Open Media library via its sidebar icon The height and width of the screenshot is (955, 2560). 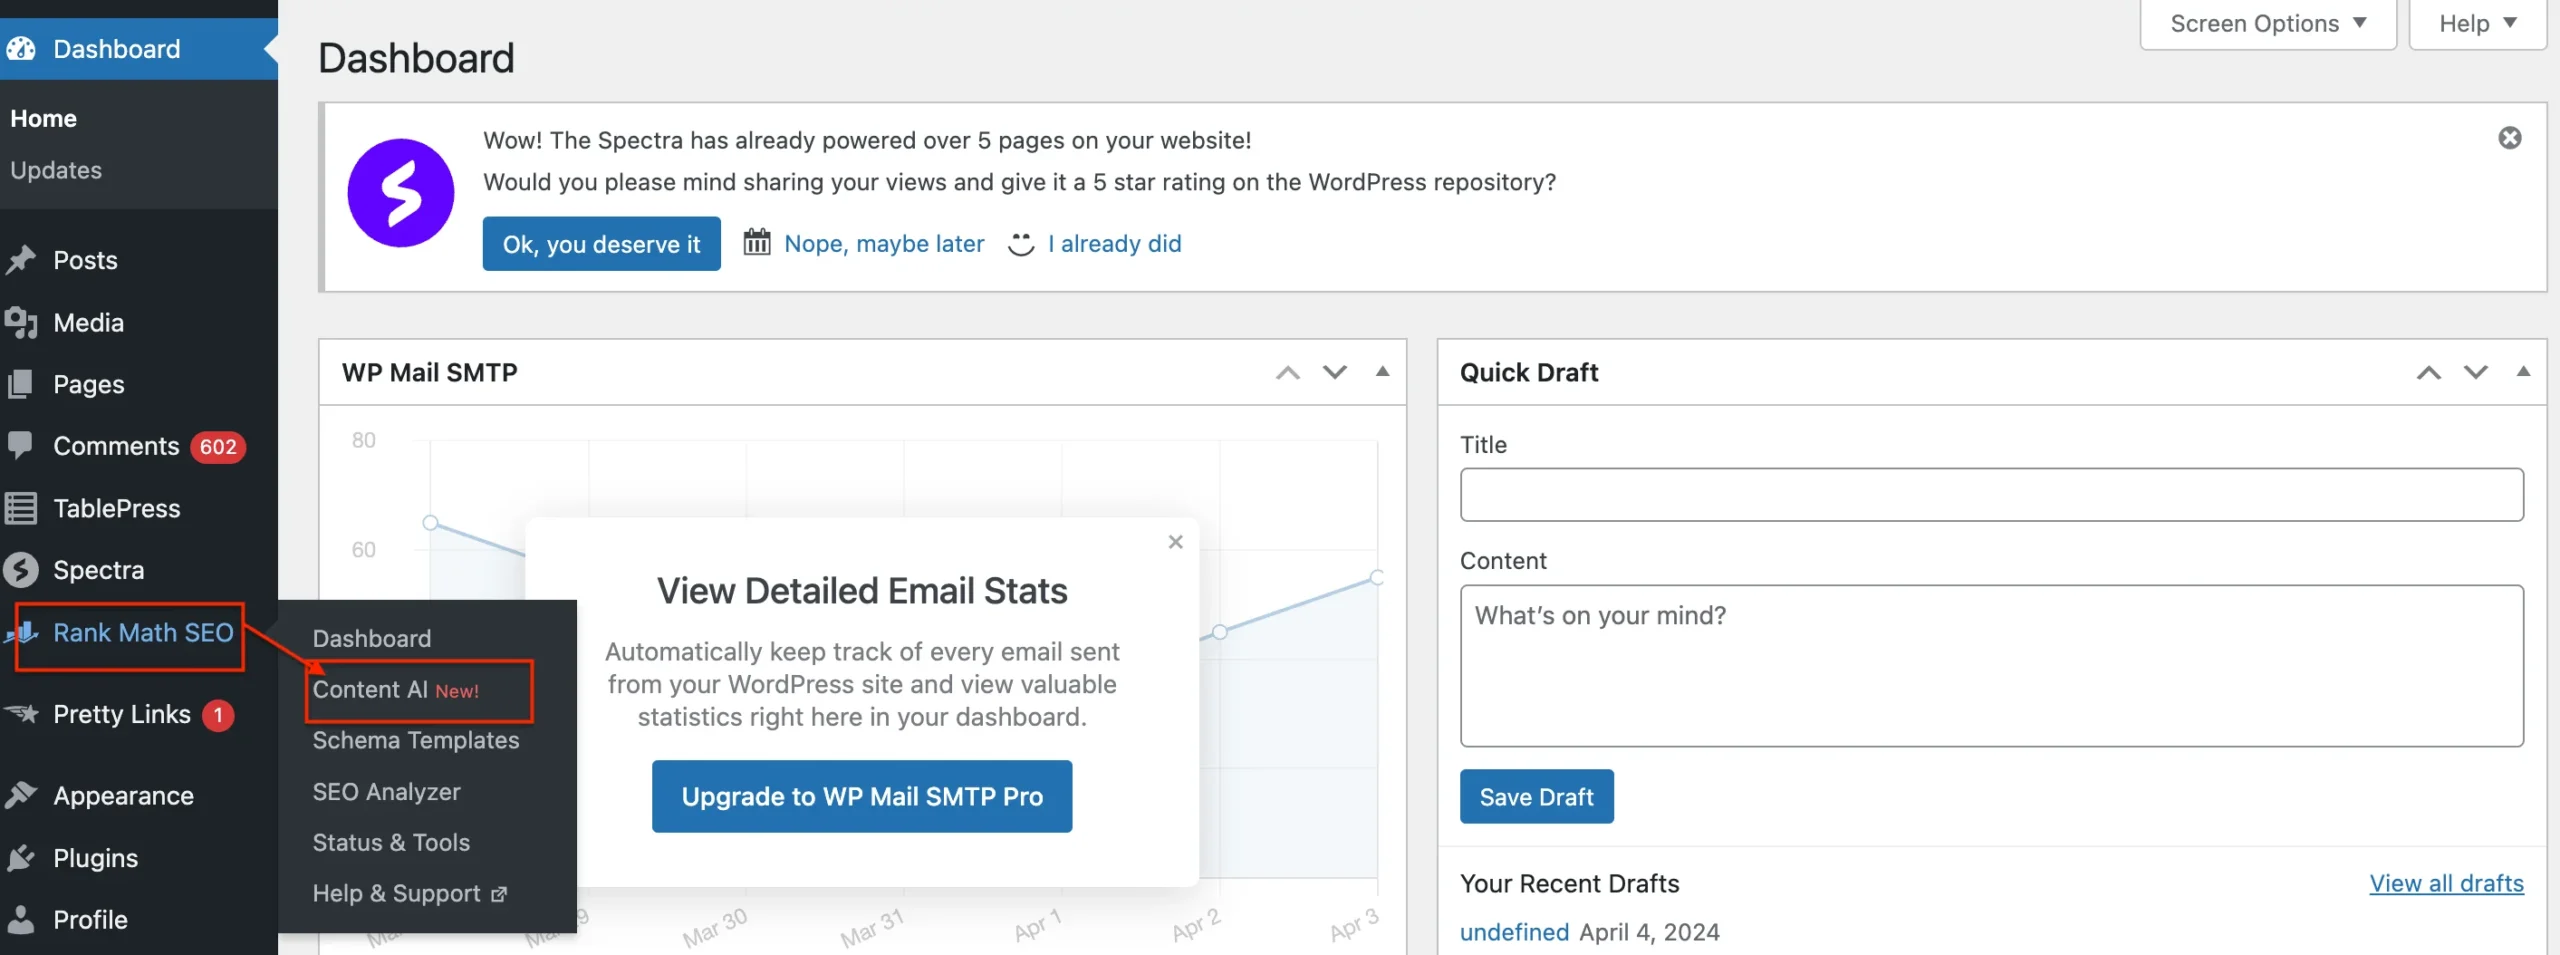click(x=21, y=323)
